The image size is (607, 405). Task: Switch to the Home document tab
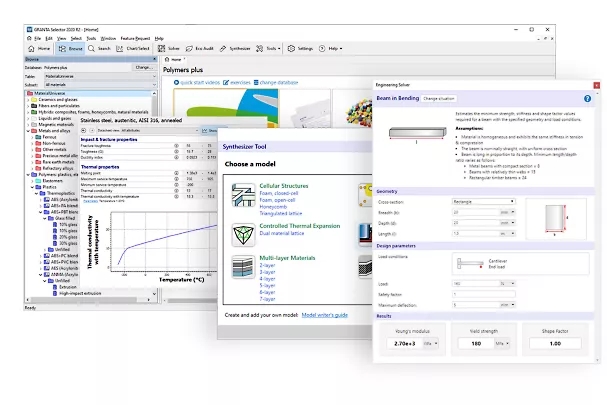point(173,59)
